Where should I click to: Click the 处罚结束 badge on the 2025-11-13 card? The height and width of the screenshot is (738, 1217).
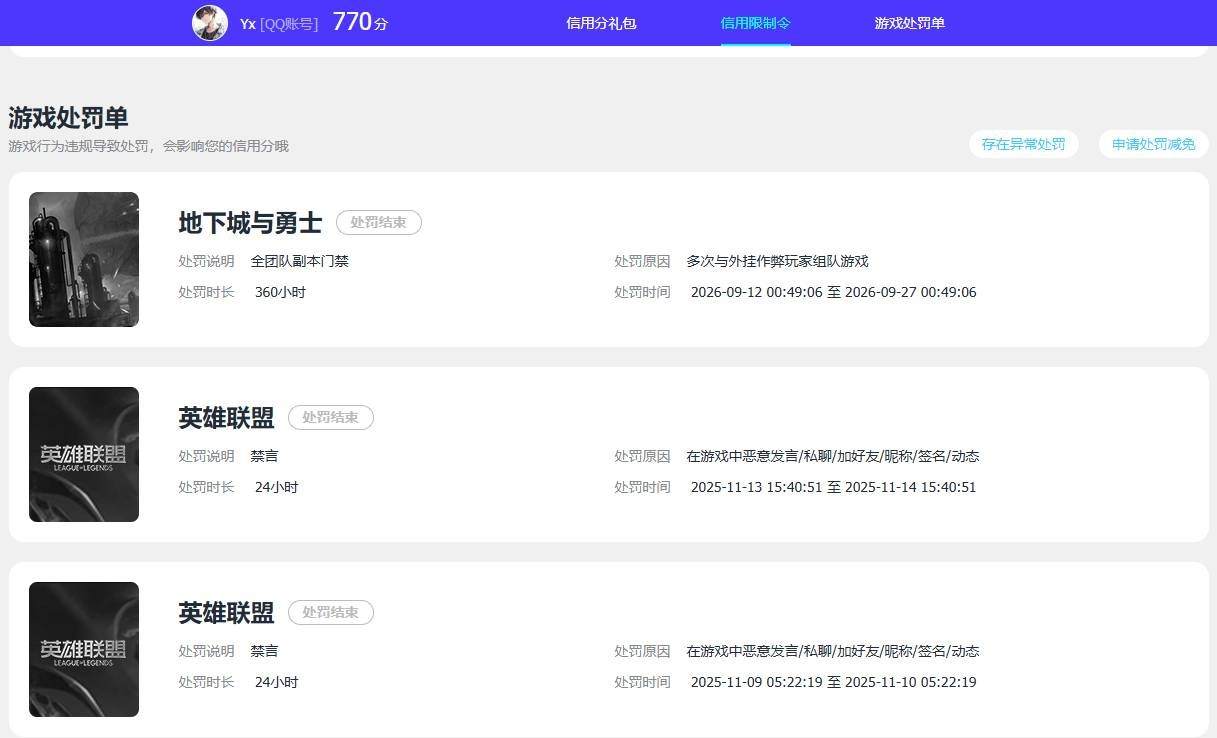point(330,417)
